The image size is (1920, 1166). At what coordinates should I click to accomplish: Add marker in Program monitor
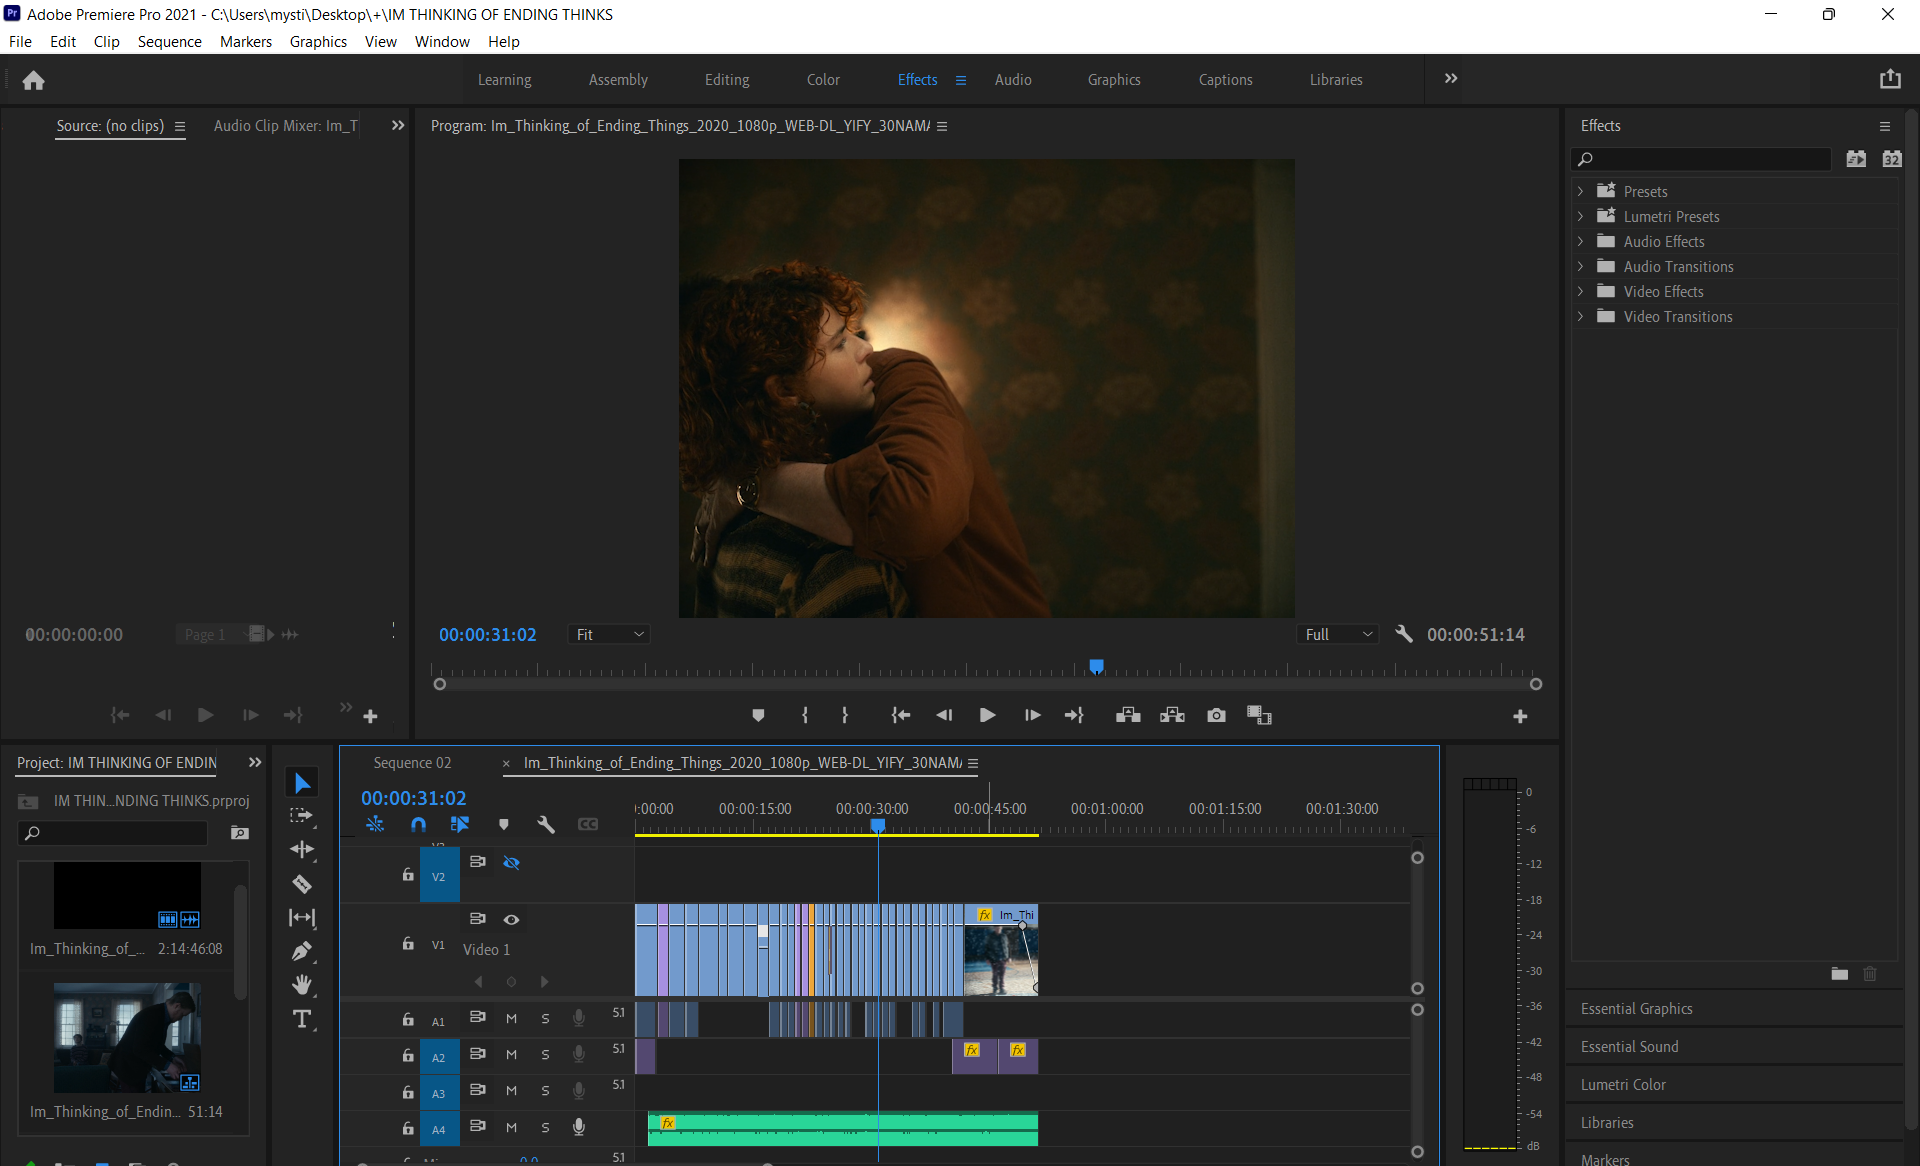click(758, 716)
